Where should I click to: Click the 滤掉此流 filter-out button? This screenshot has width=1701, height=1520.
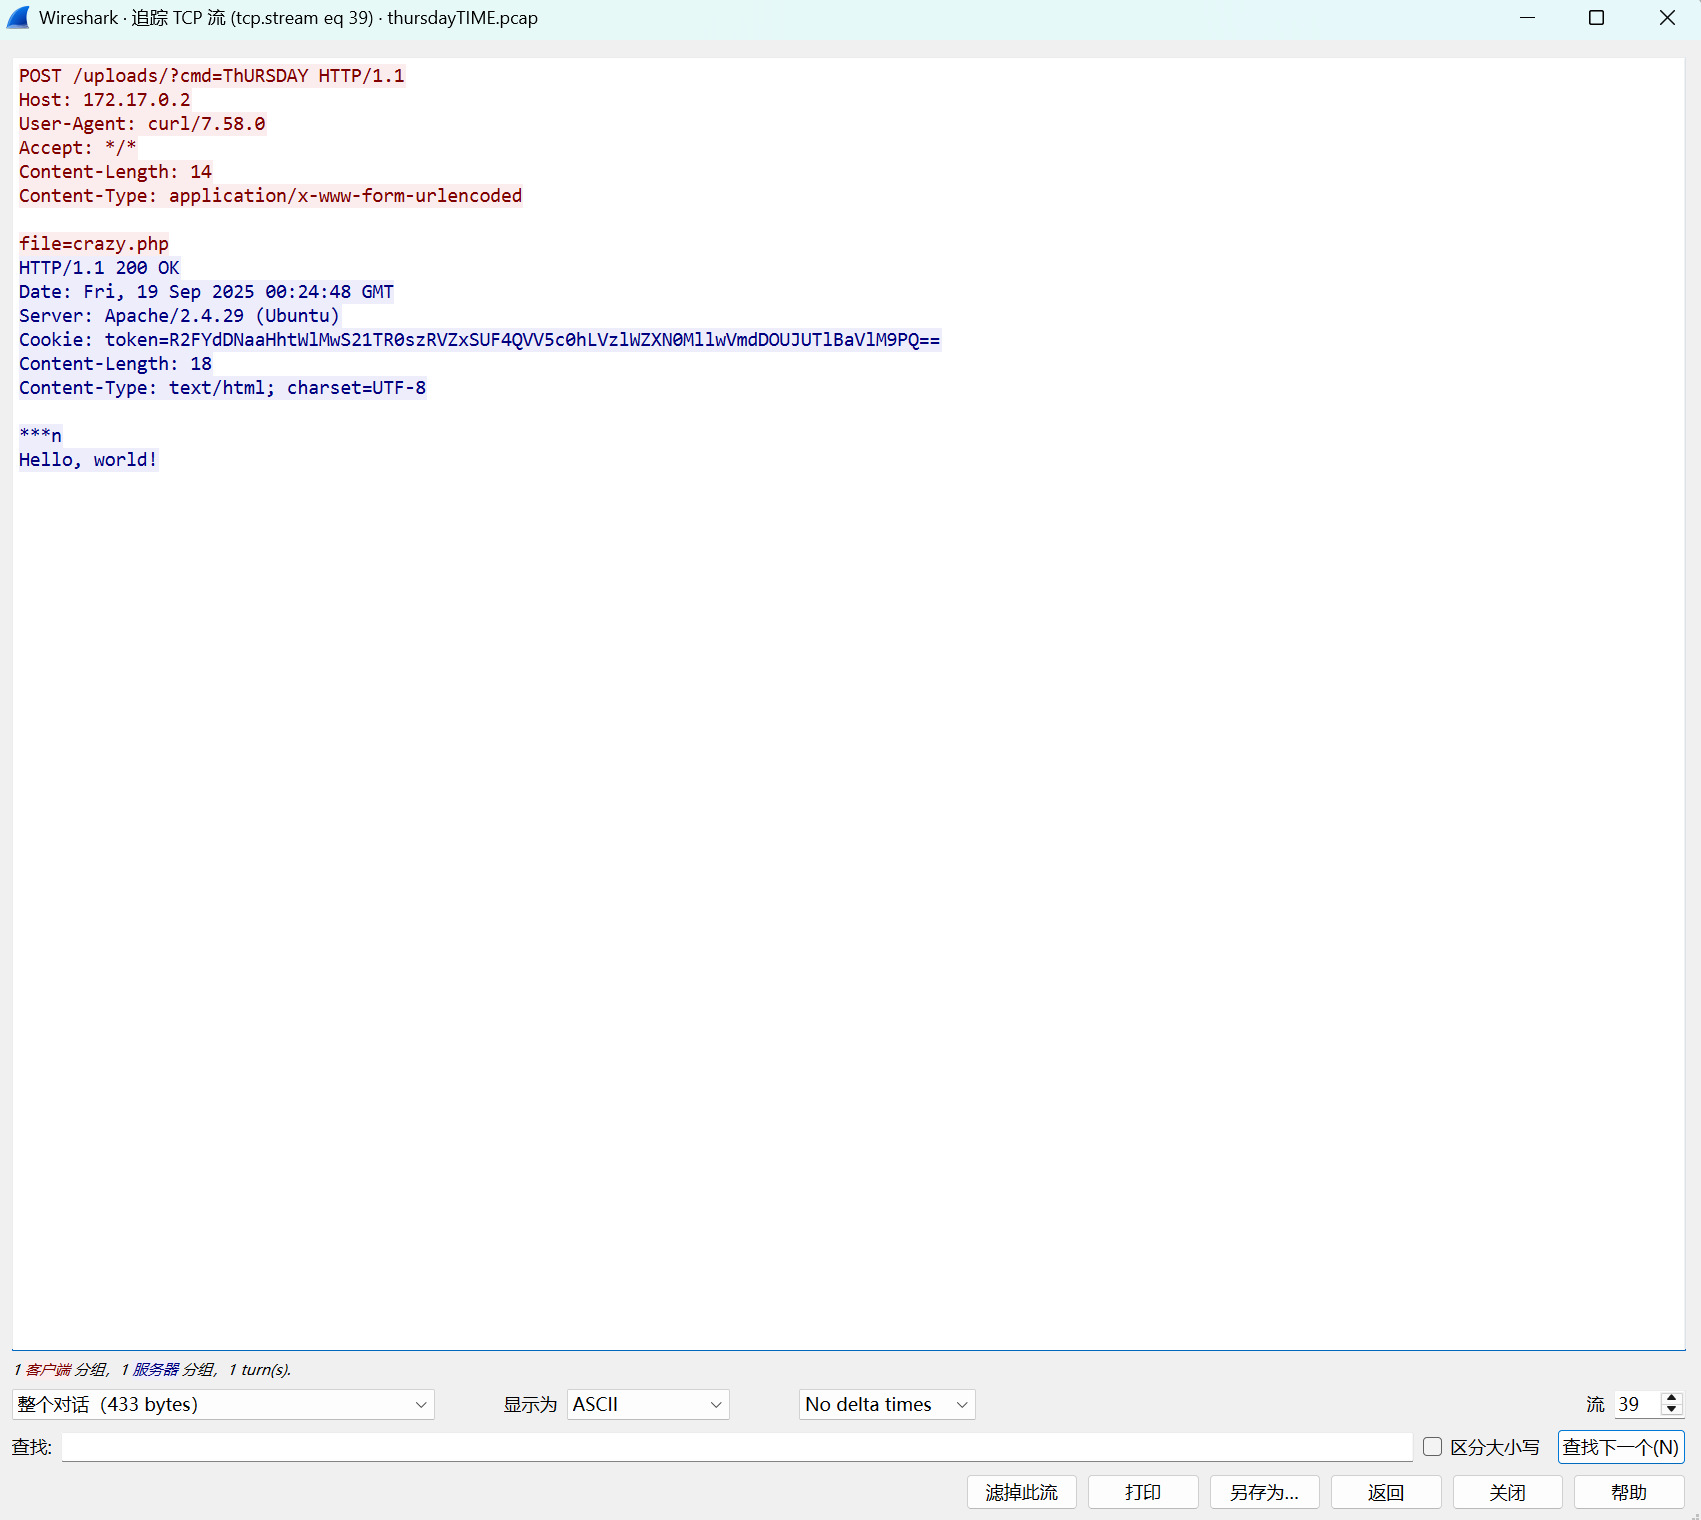tap(1021, 1492)
